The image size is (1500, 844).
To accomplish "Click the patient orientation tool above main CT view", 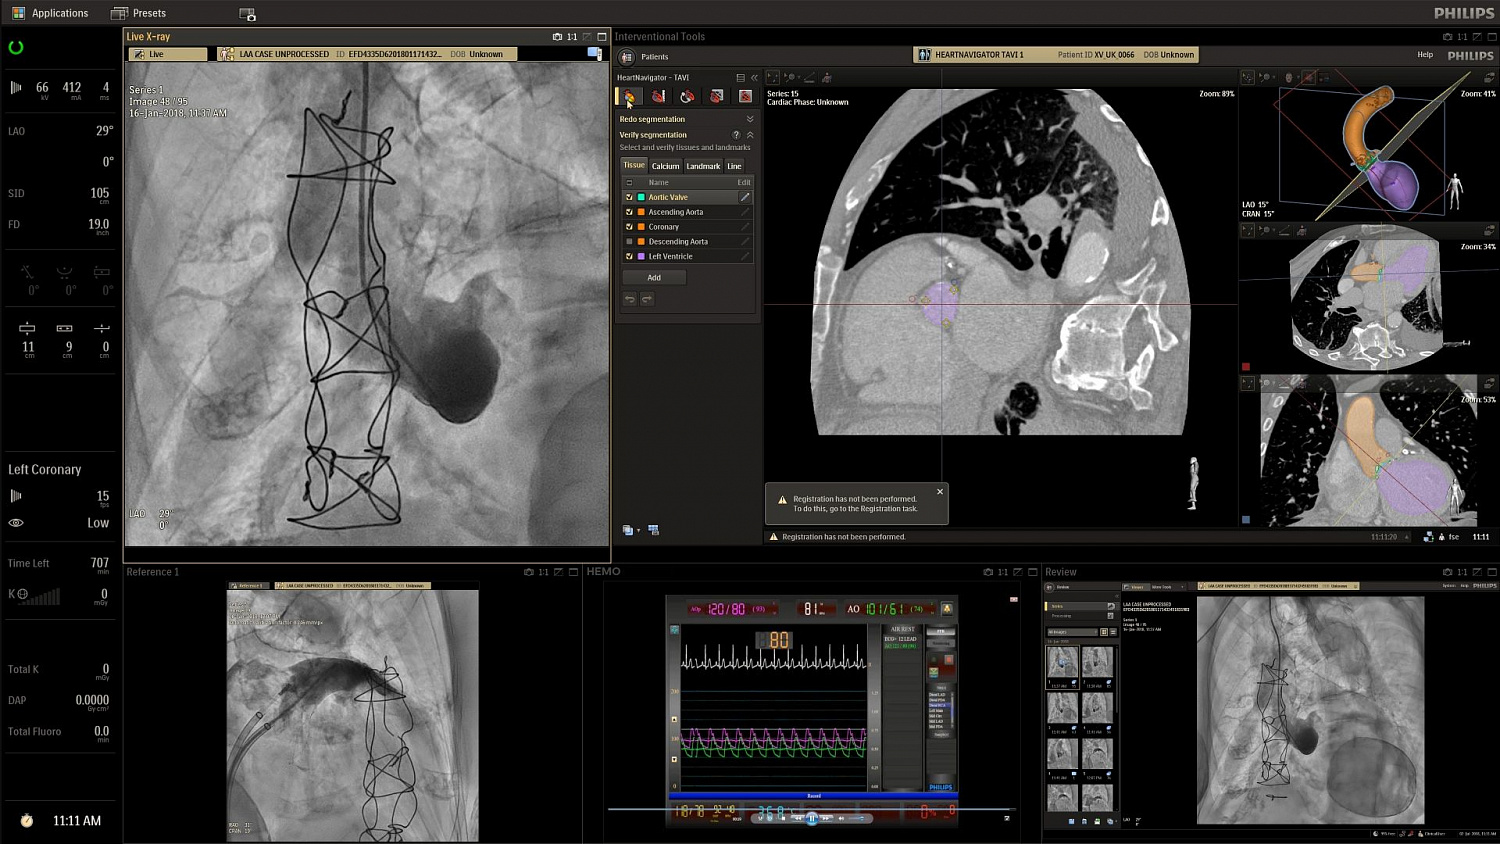I will pyautogui.click(x=827, y=77).
